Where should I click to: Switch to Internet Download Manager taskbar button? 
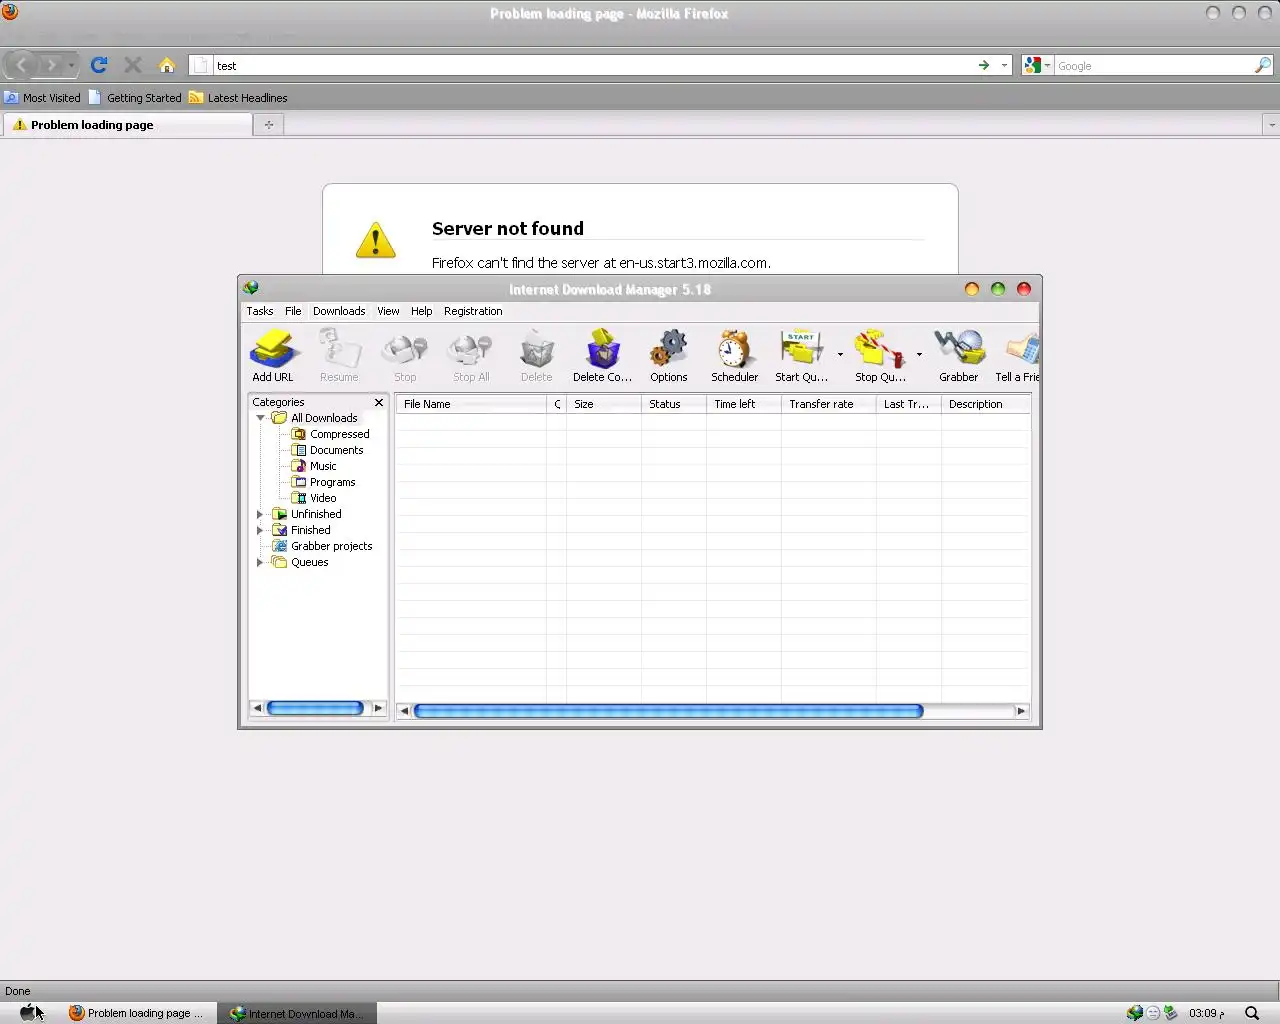tap(297, 1013)
